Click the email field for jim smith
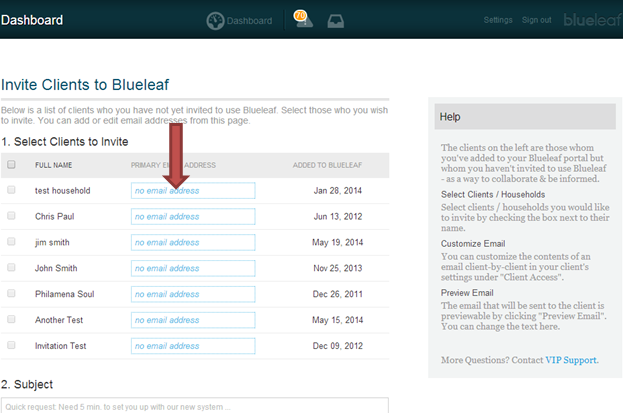This screenshot has height=414, width=623. pos(193,242)
